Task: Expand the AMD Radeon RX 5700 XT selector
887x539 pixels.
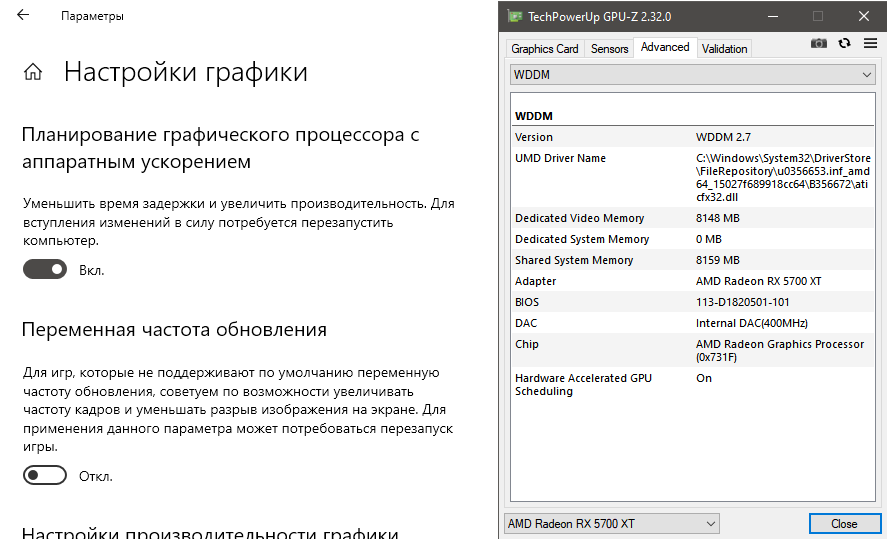Action: point(612,524)
